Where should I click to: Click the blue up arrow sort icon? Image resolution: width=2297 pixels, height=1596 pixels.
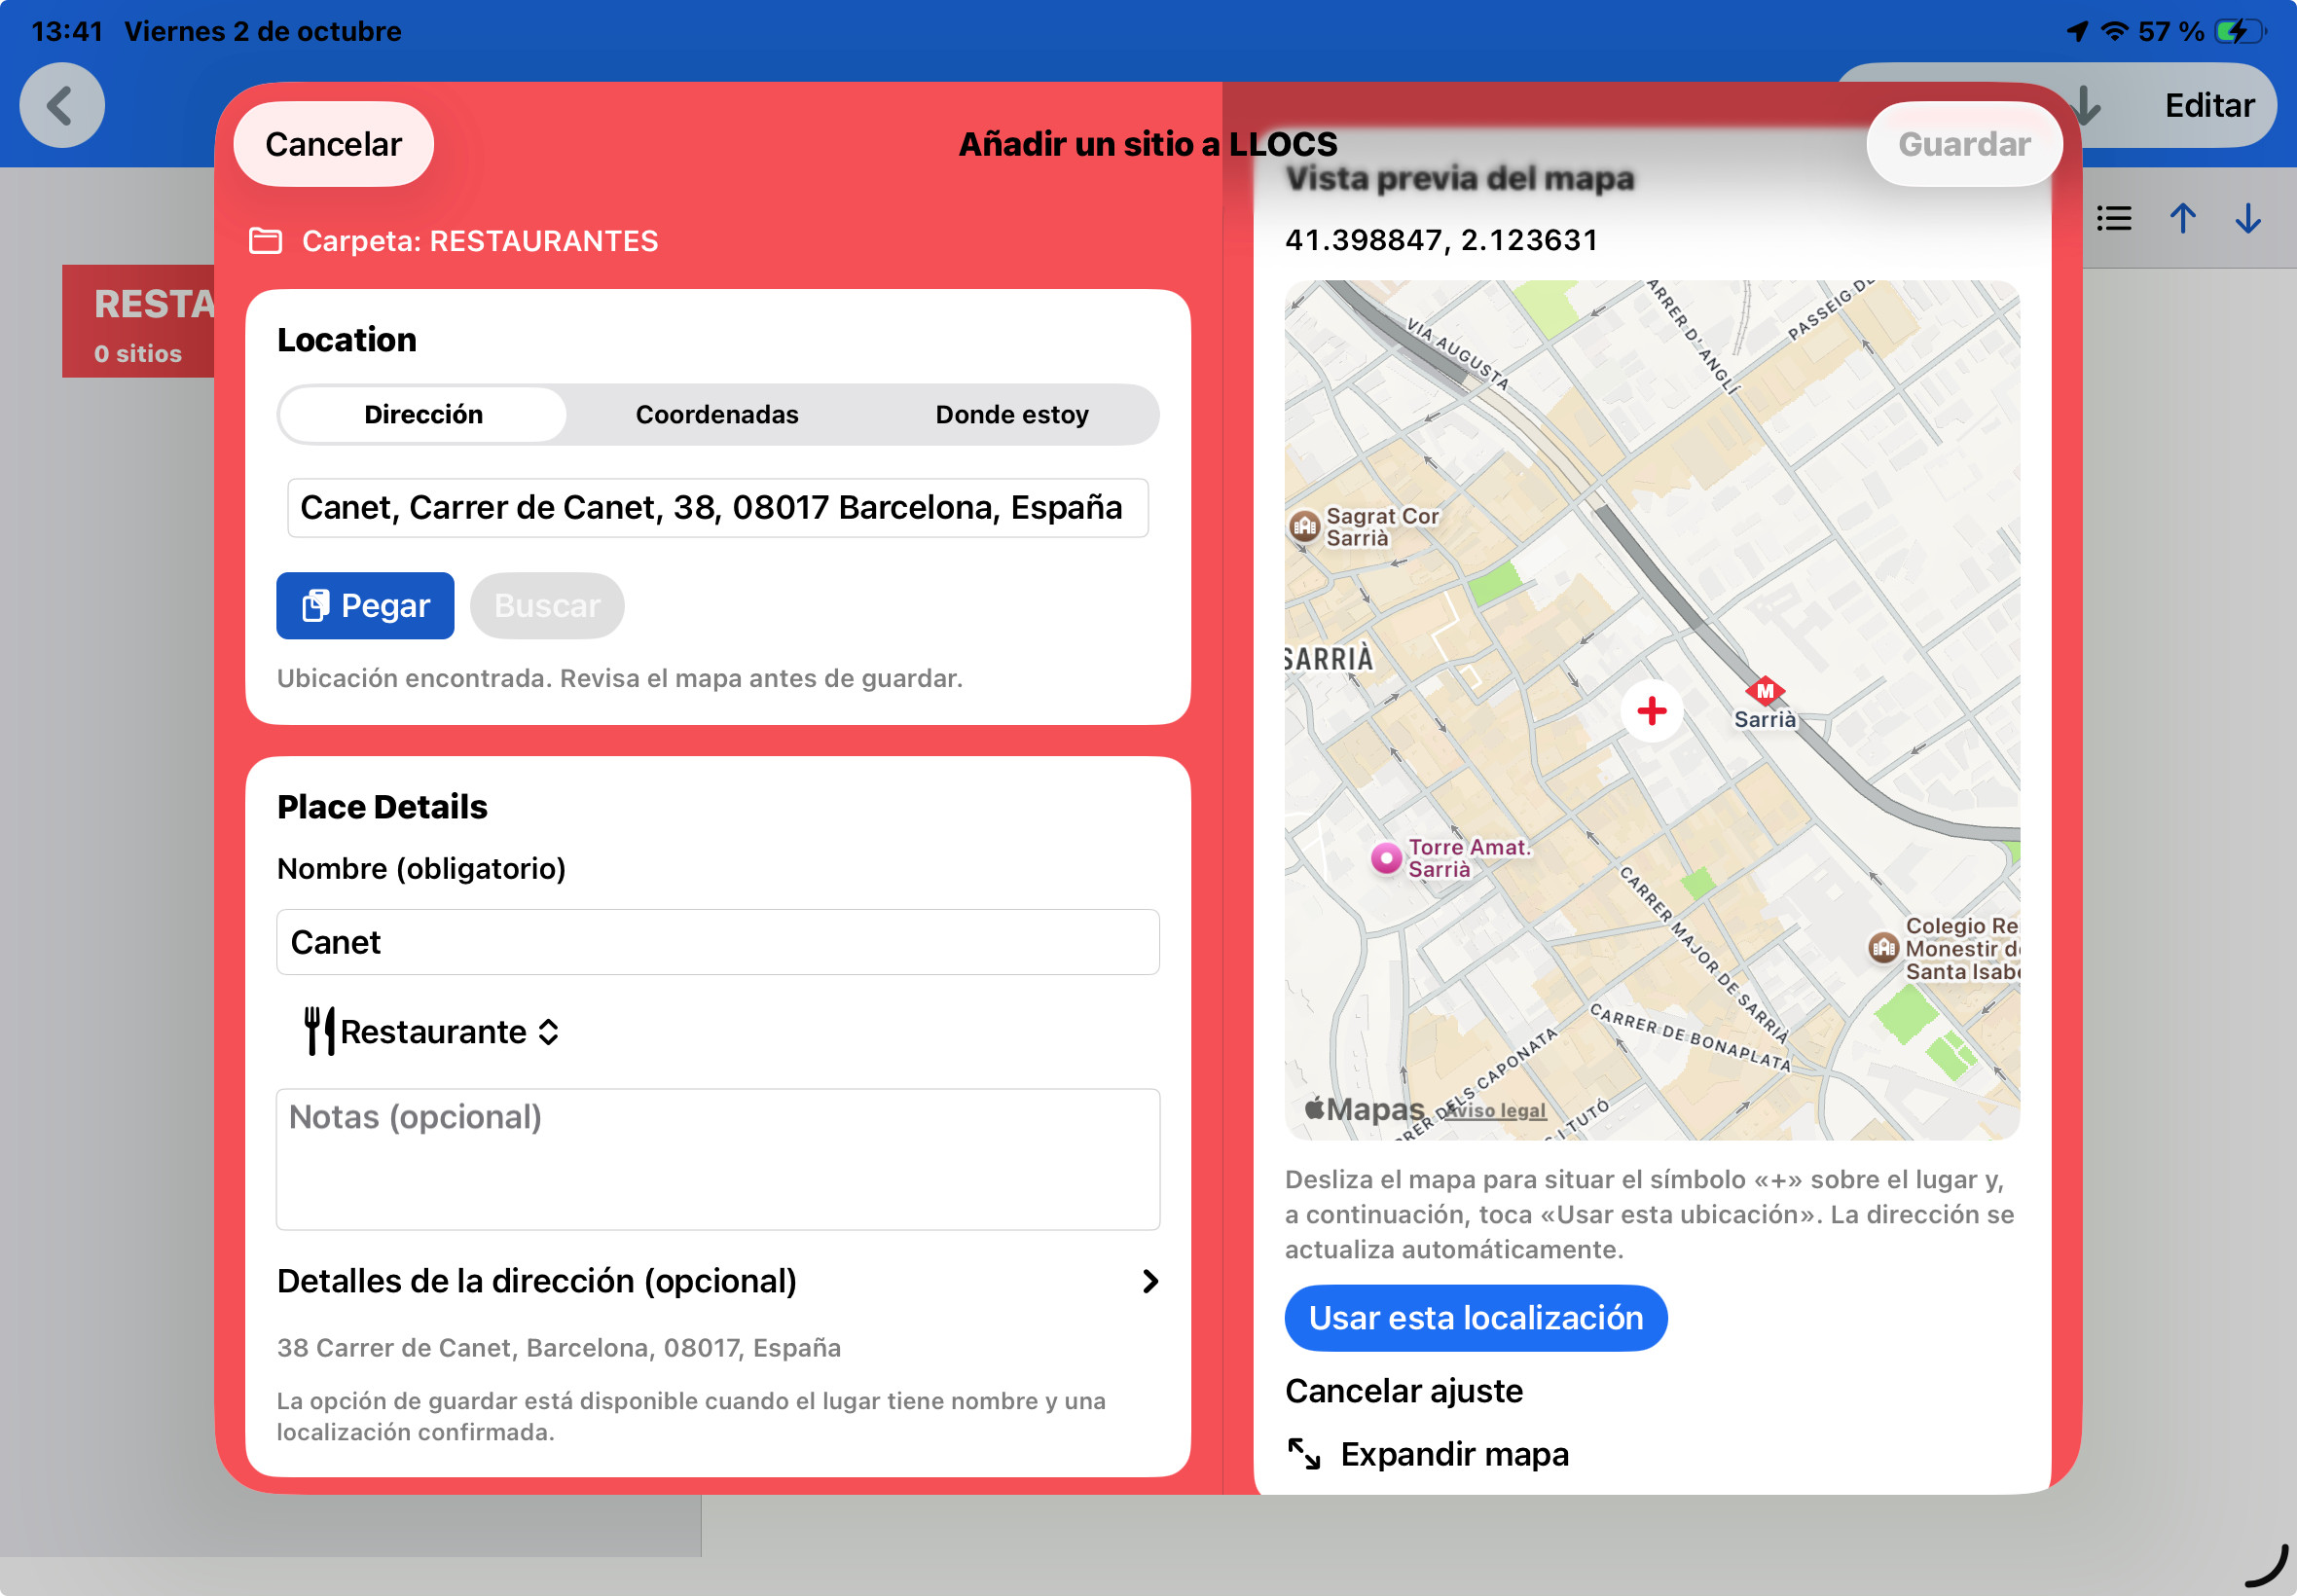pos(2183,219)
